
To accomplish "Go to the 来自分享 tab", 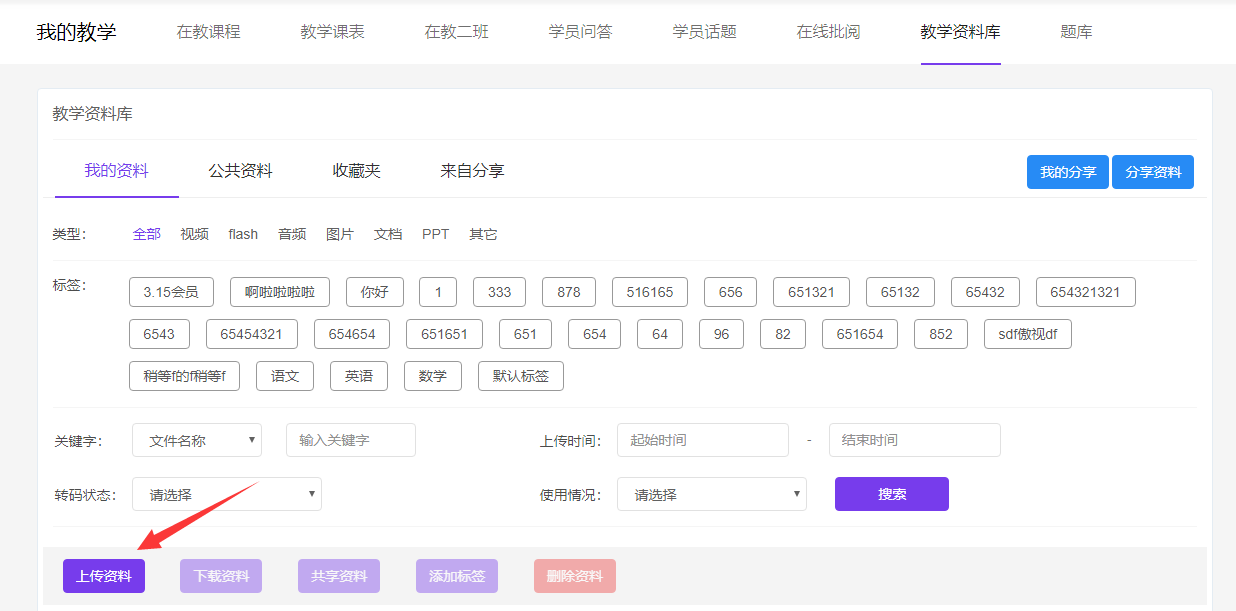I will 472,171.
